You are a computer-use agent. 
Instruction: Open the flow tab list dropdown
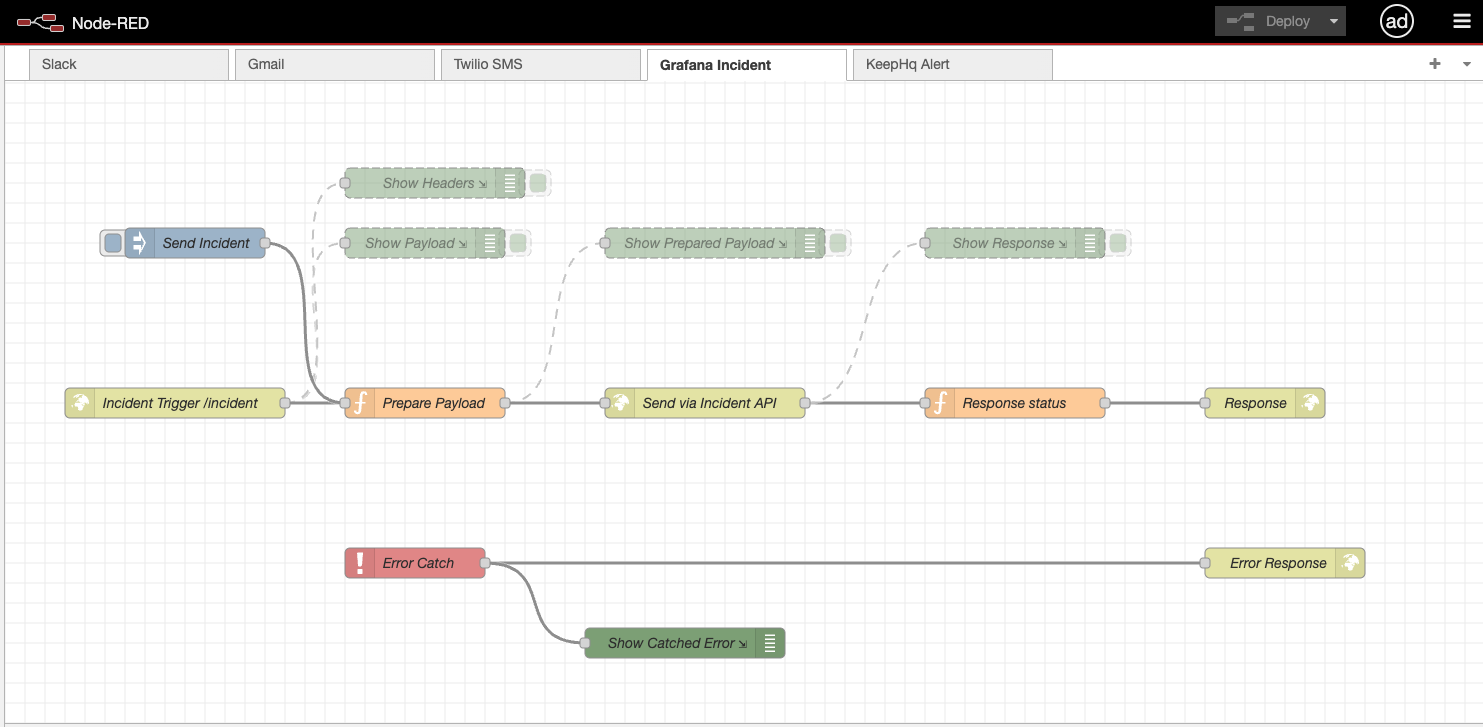tap(1467, 64)
